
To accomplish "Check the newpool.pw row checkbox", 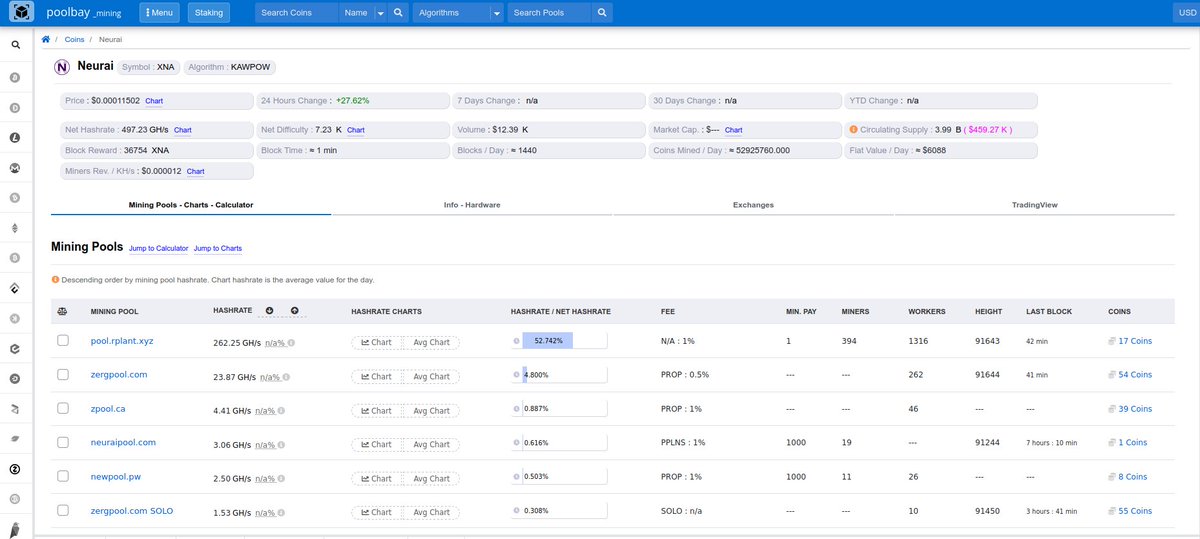I will 63,477.
